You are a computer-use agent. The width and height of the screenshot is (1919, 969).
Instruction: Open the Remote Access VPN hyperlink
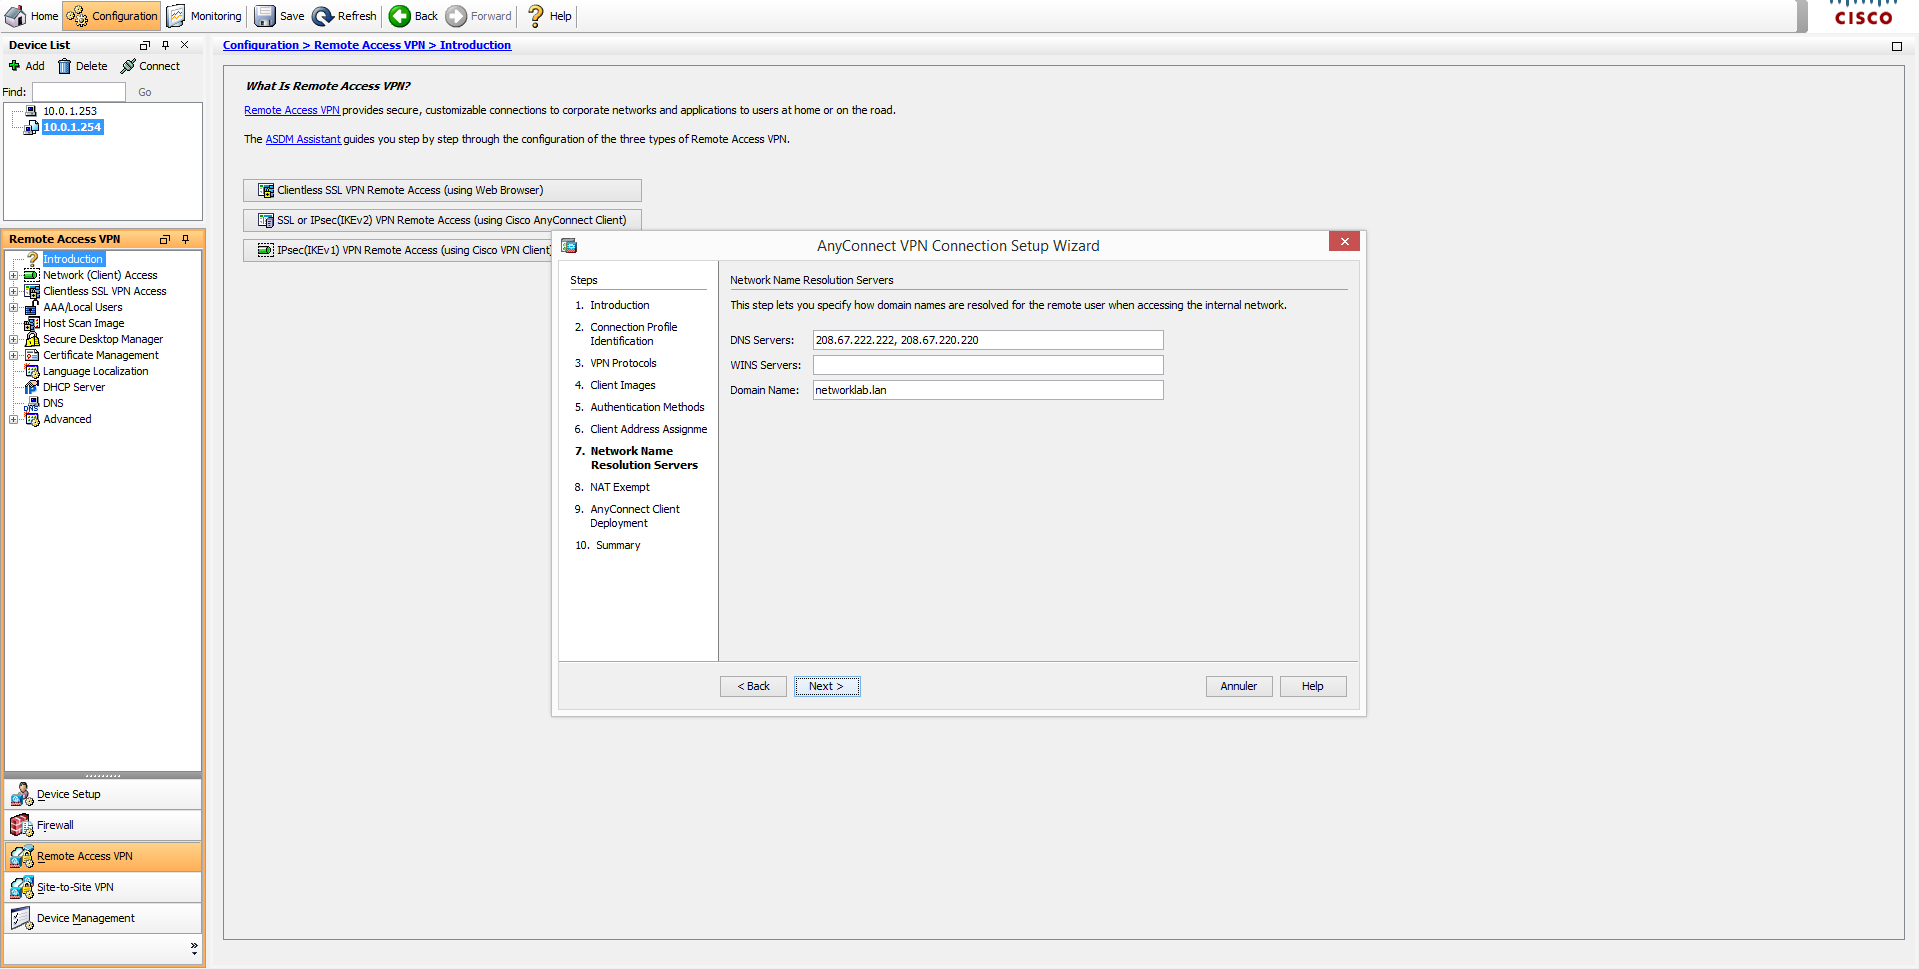click(292, 110)
